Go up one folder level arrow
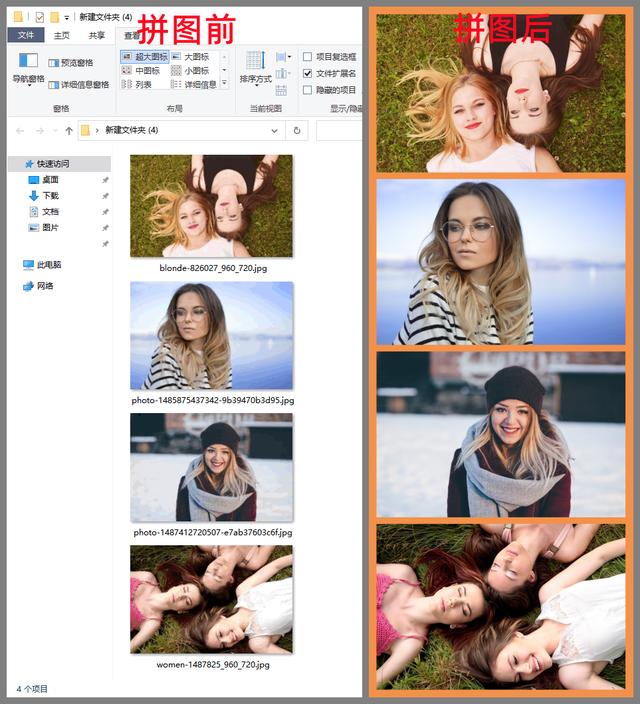The height and width of the screenshot is (704, 640). pyautogui.click(x=69, y=130)
